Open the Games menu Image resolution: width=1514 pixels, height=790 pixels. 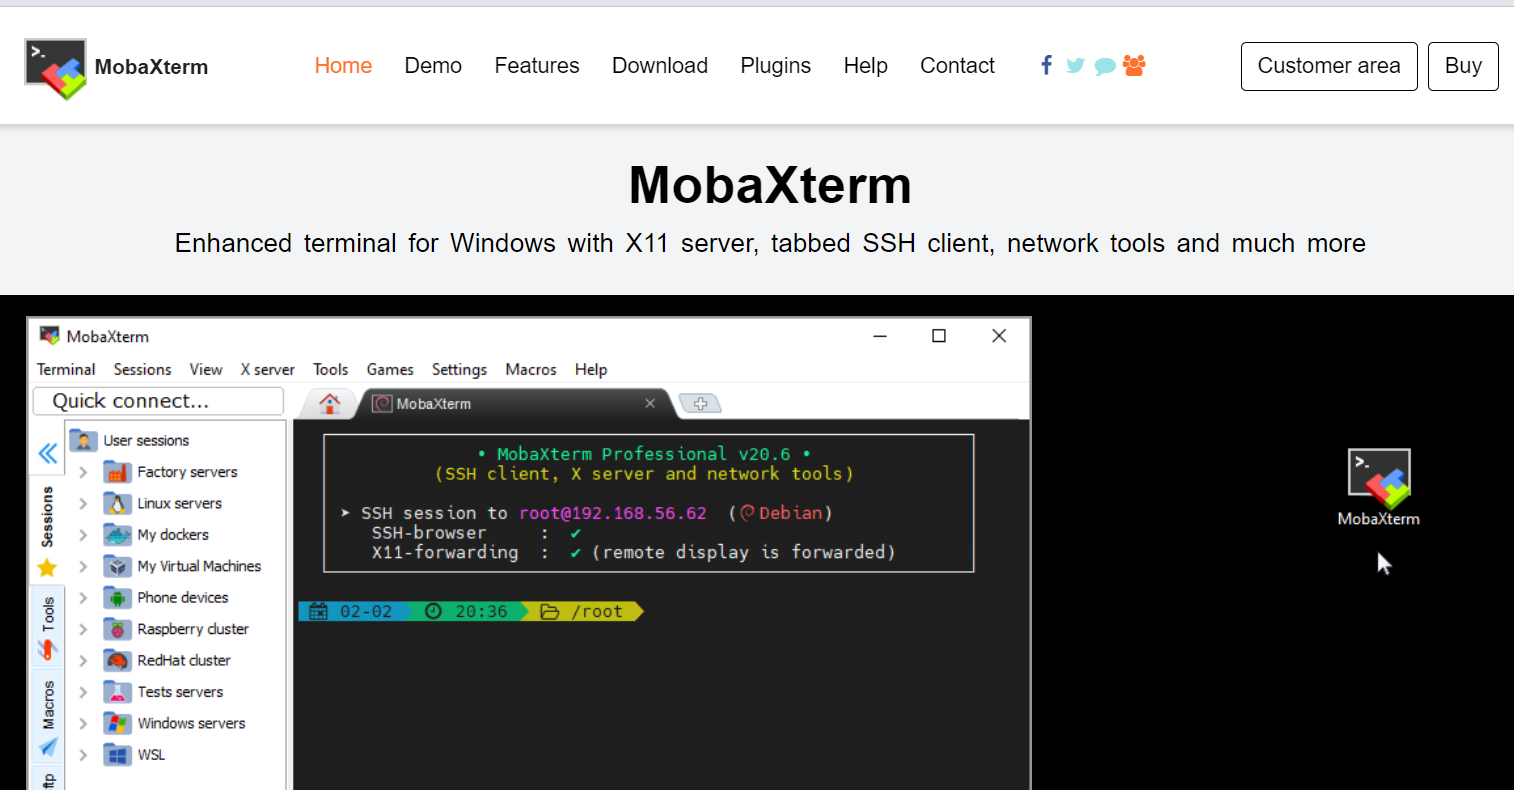click(390, 369)
